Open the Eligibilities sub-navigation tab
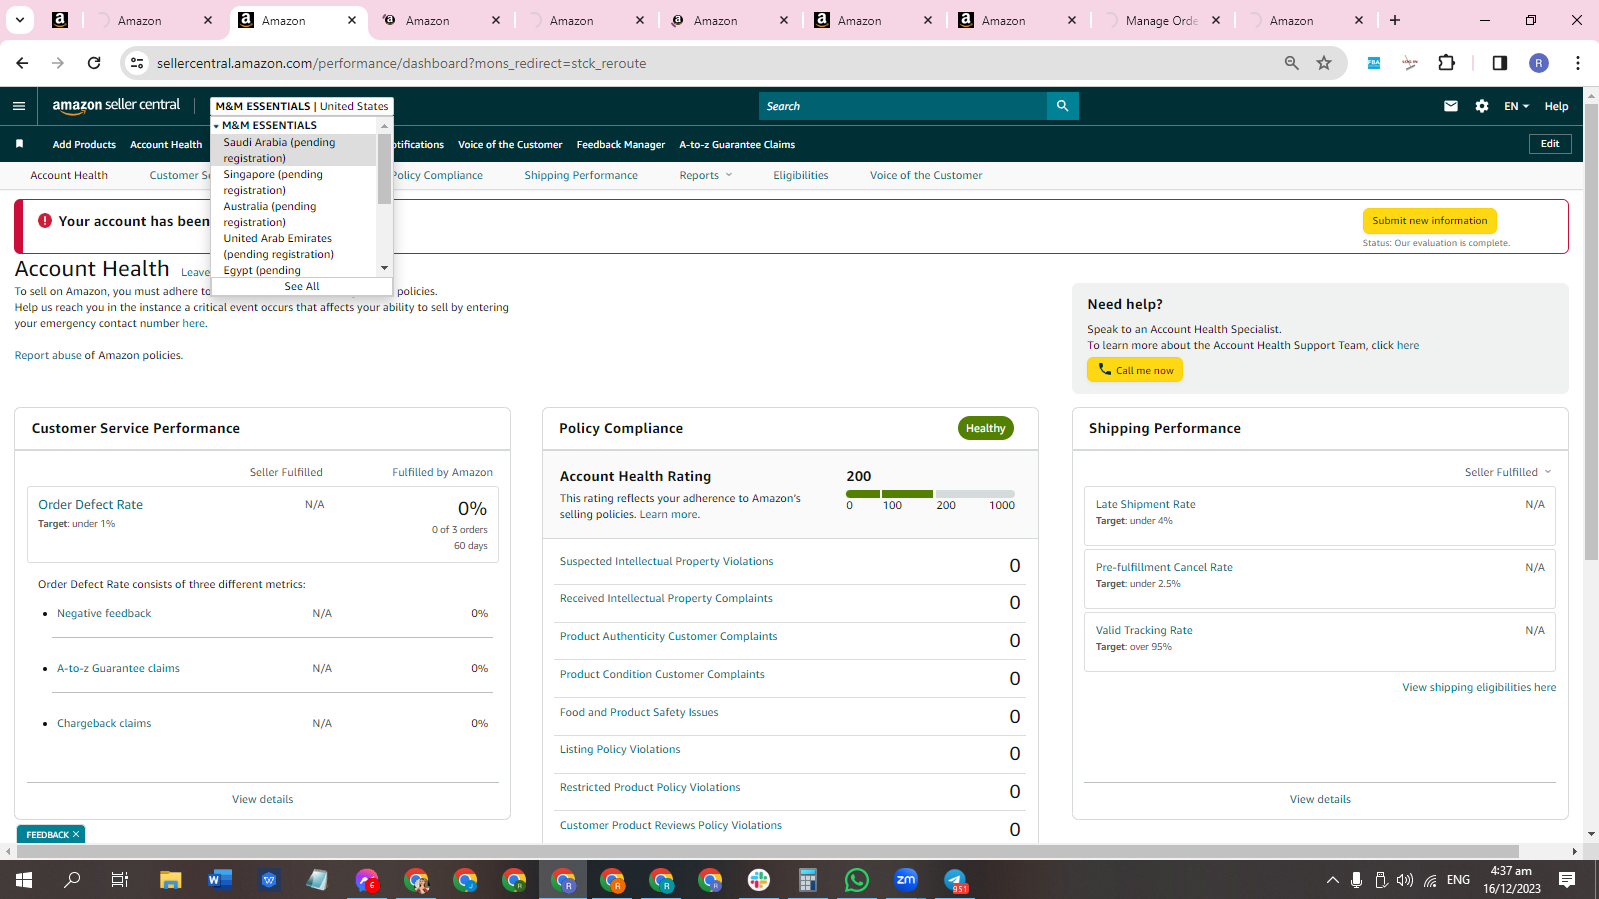The image size is (1599, 899). coord(801,175)
